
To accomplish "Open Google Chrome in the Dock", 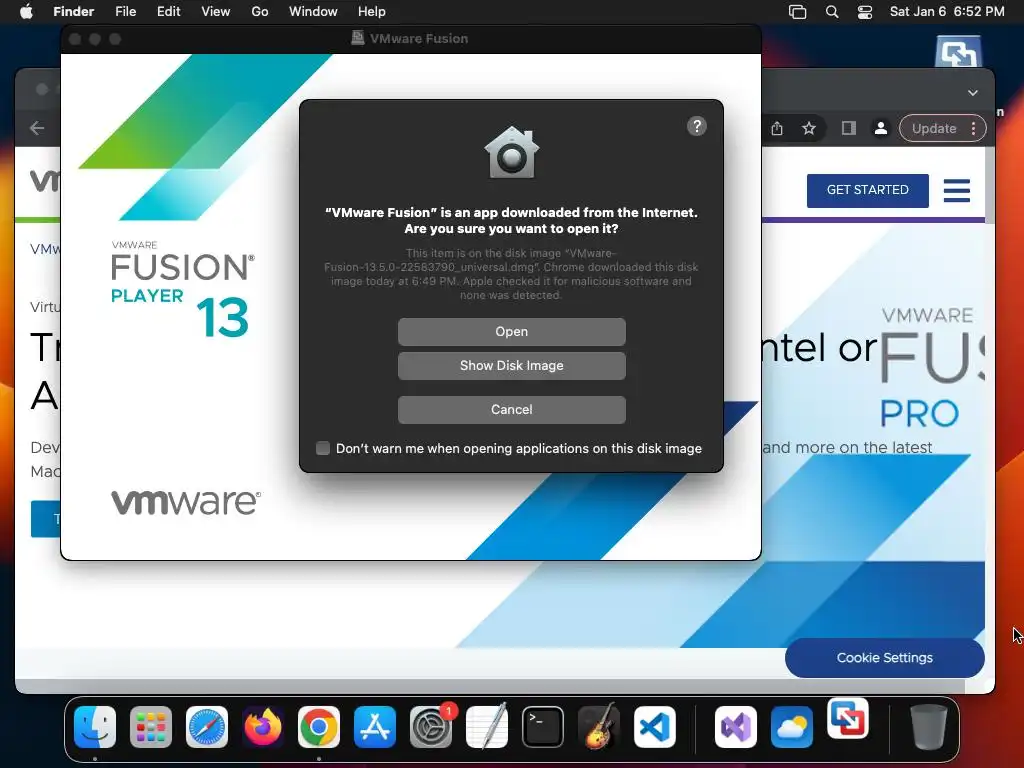I will pyautogui.click(x=319, y=727).
